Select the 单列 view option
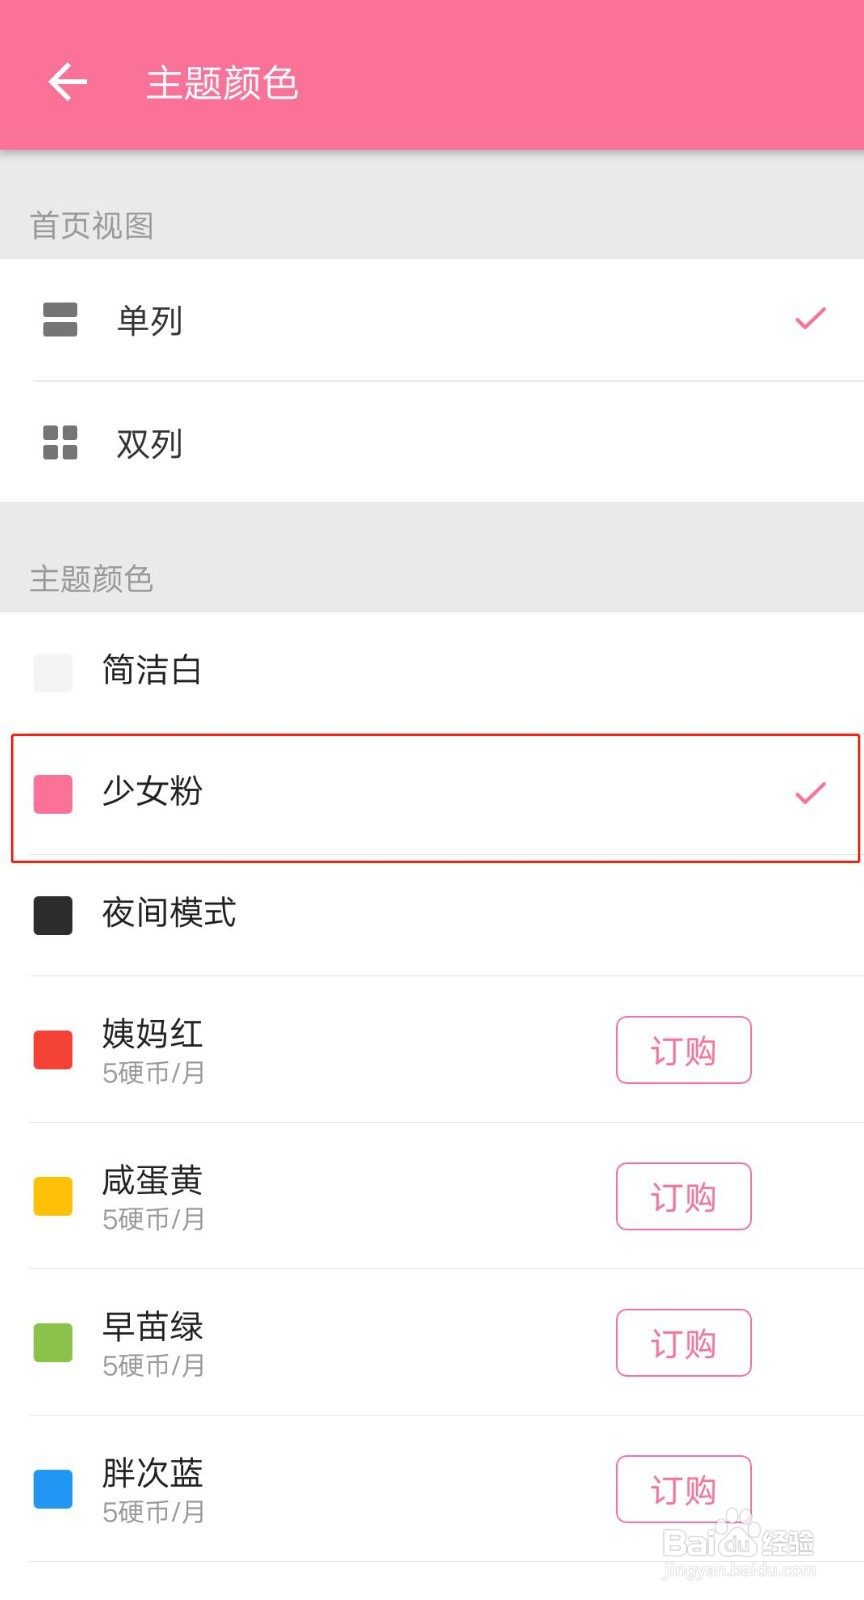 coord(150,321)
